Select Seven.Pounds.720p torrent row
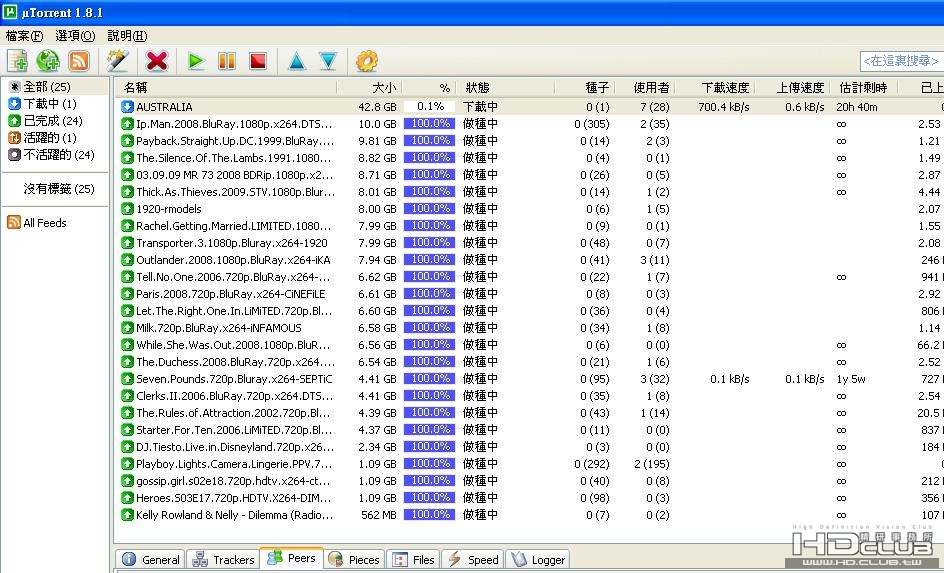Viewport: 944px width, 573px height. click(x=529, y=379)
